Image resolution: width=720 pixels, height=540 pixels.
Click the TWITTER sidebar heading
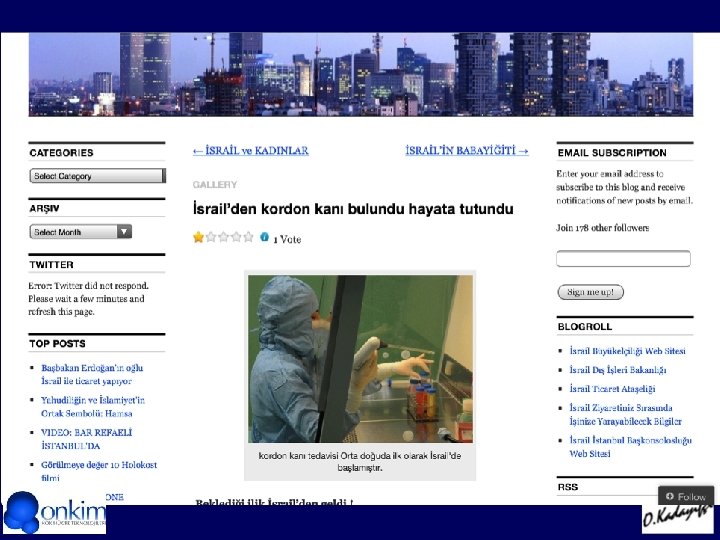tap(51, 264)
